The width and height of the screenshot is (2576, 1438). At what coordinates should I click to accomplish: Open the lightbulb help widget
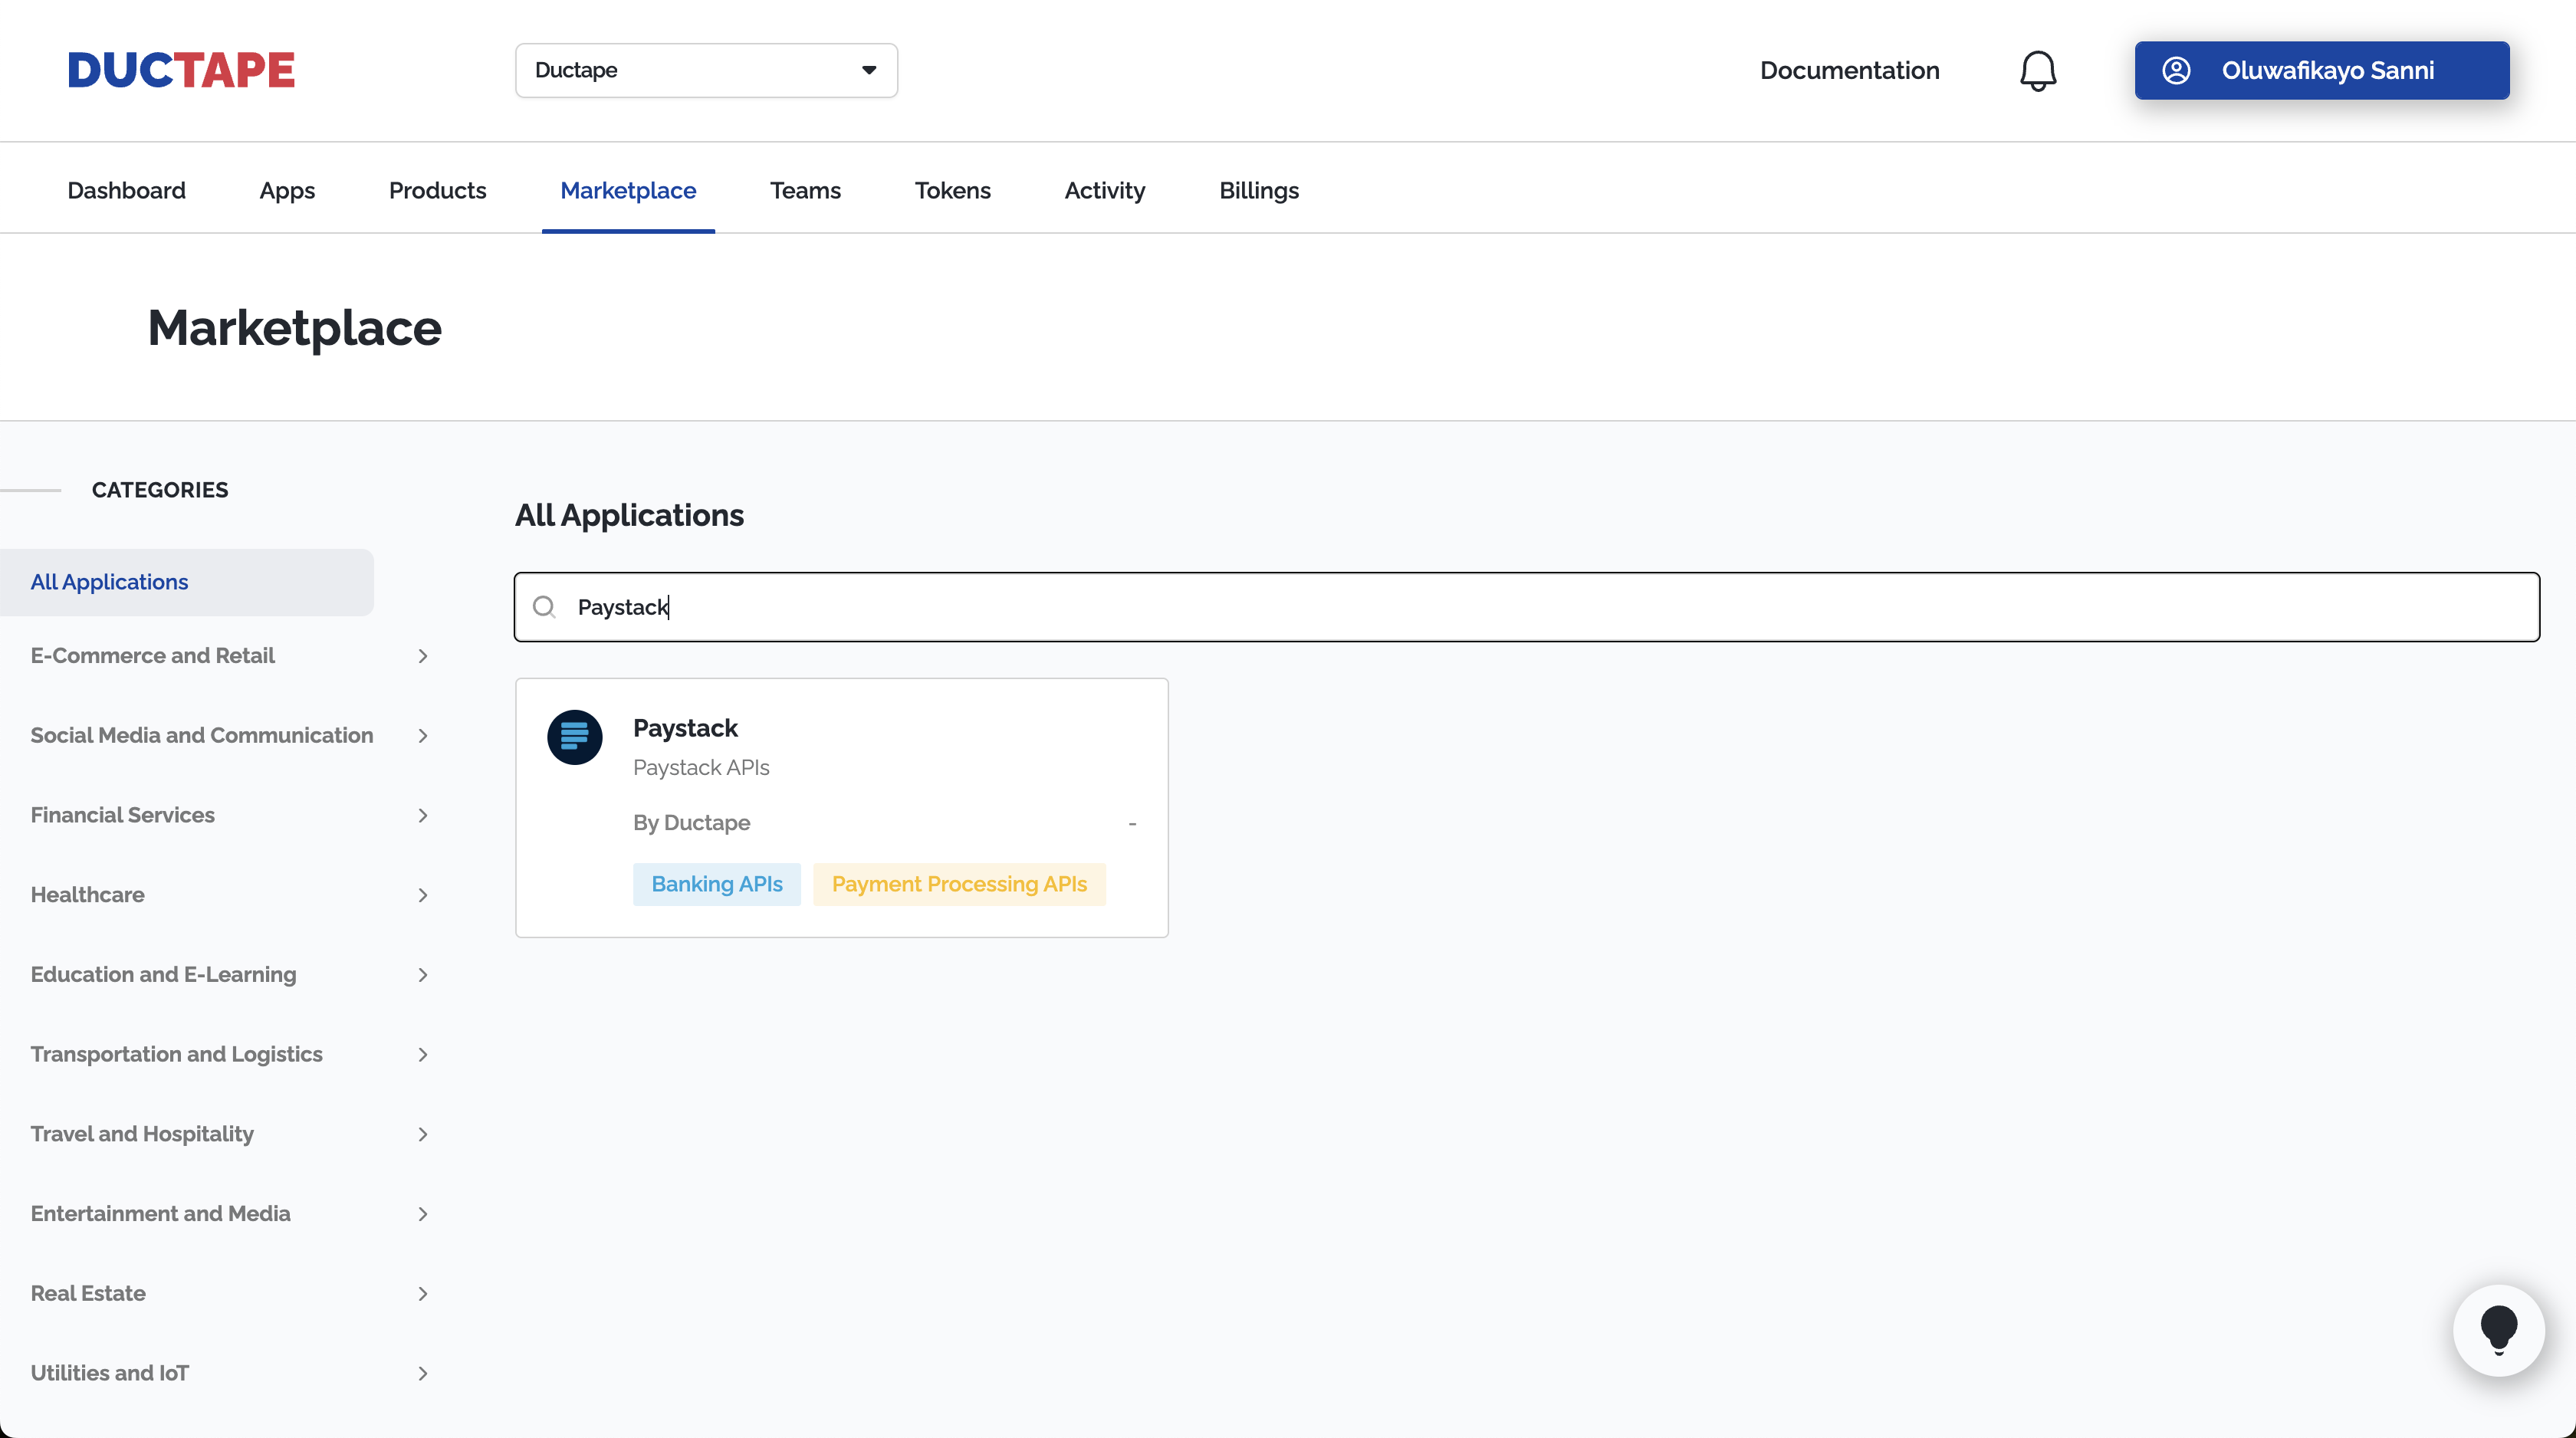2498,1330
